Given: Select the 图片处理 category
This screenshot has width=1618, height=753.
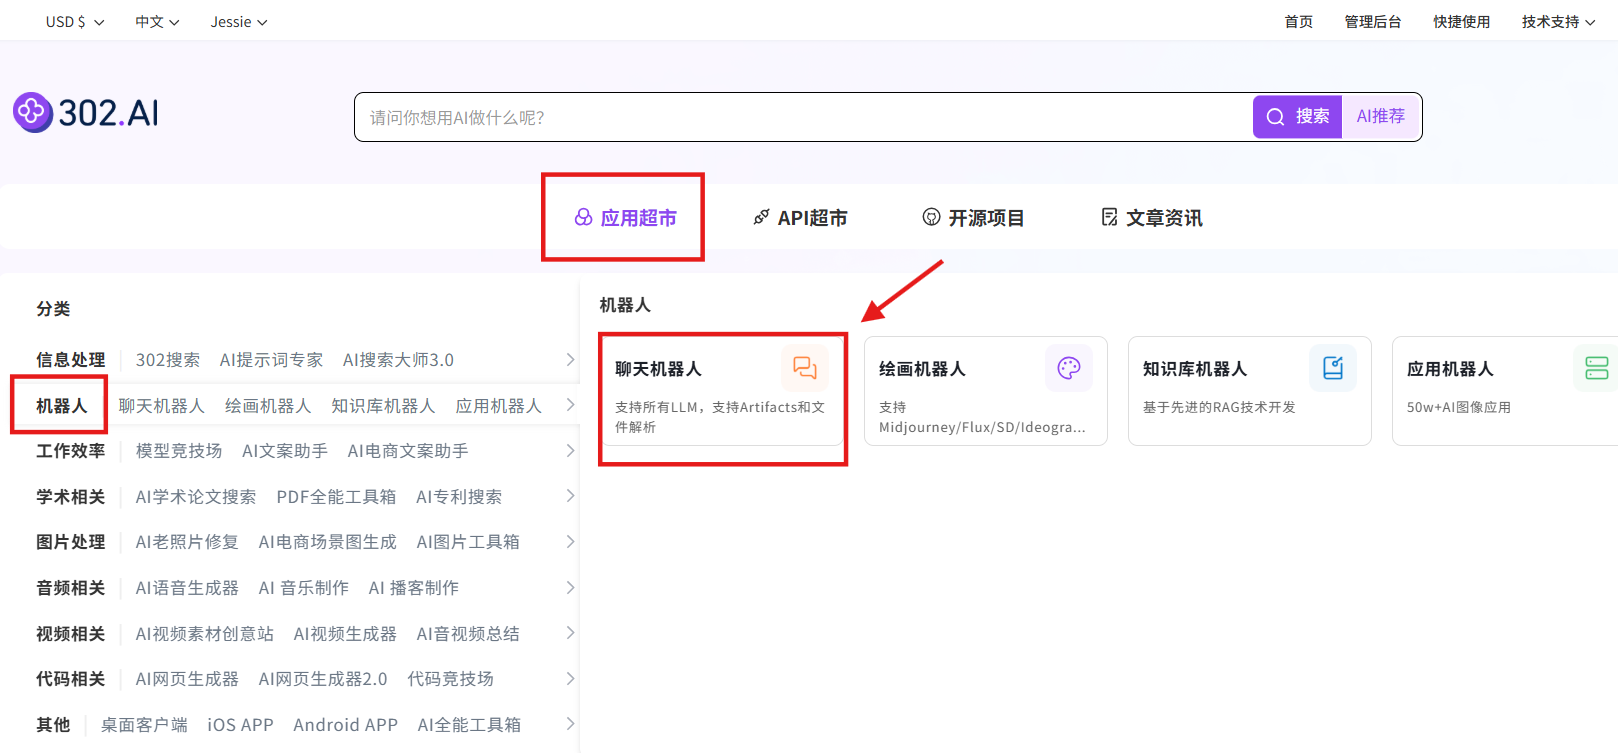Looking at the screenshot, I should pos(71,542).
